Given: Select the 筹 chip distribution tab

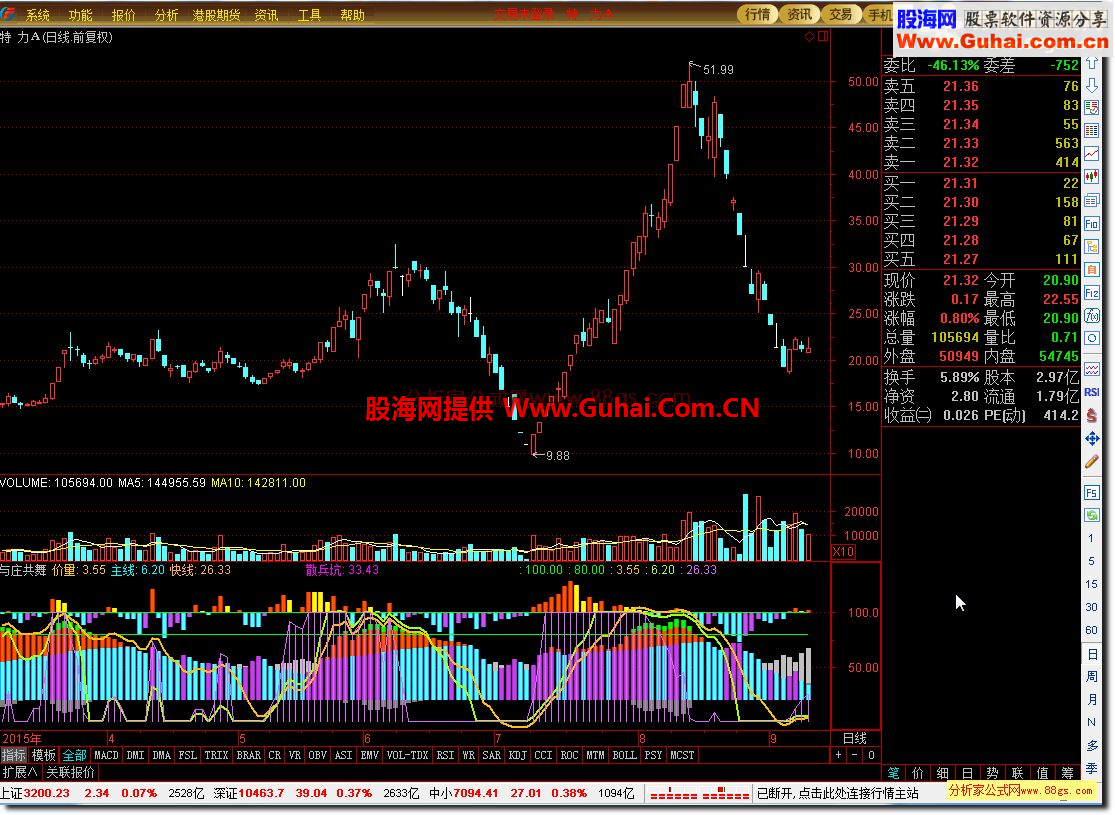Looking at the screenshot, I should click(x=1067, y=772).
